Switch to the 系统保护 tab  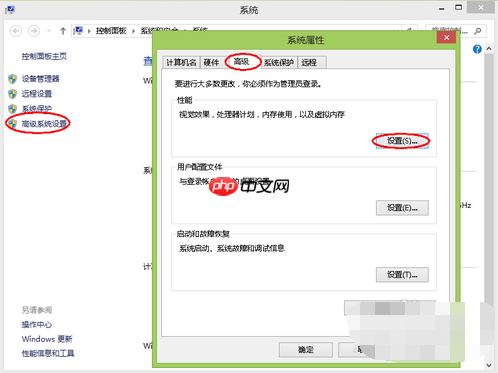click(x=279, y=62)
